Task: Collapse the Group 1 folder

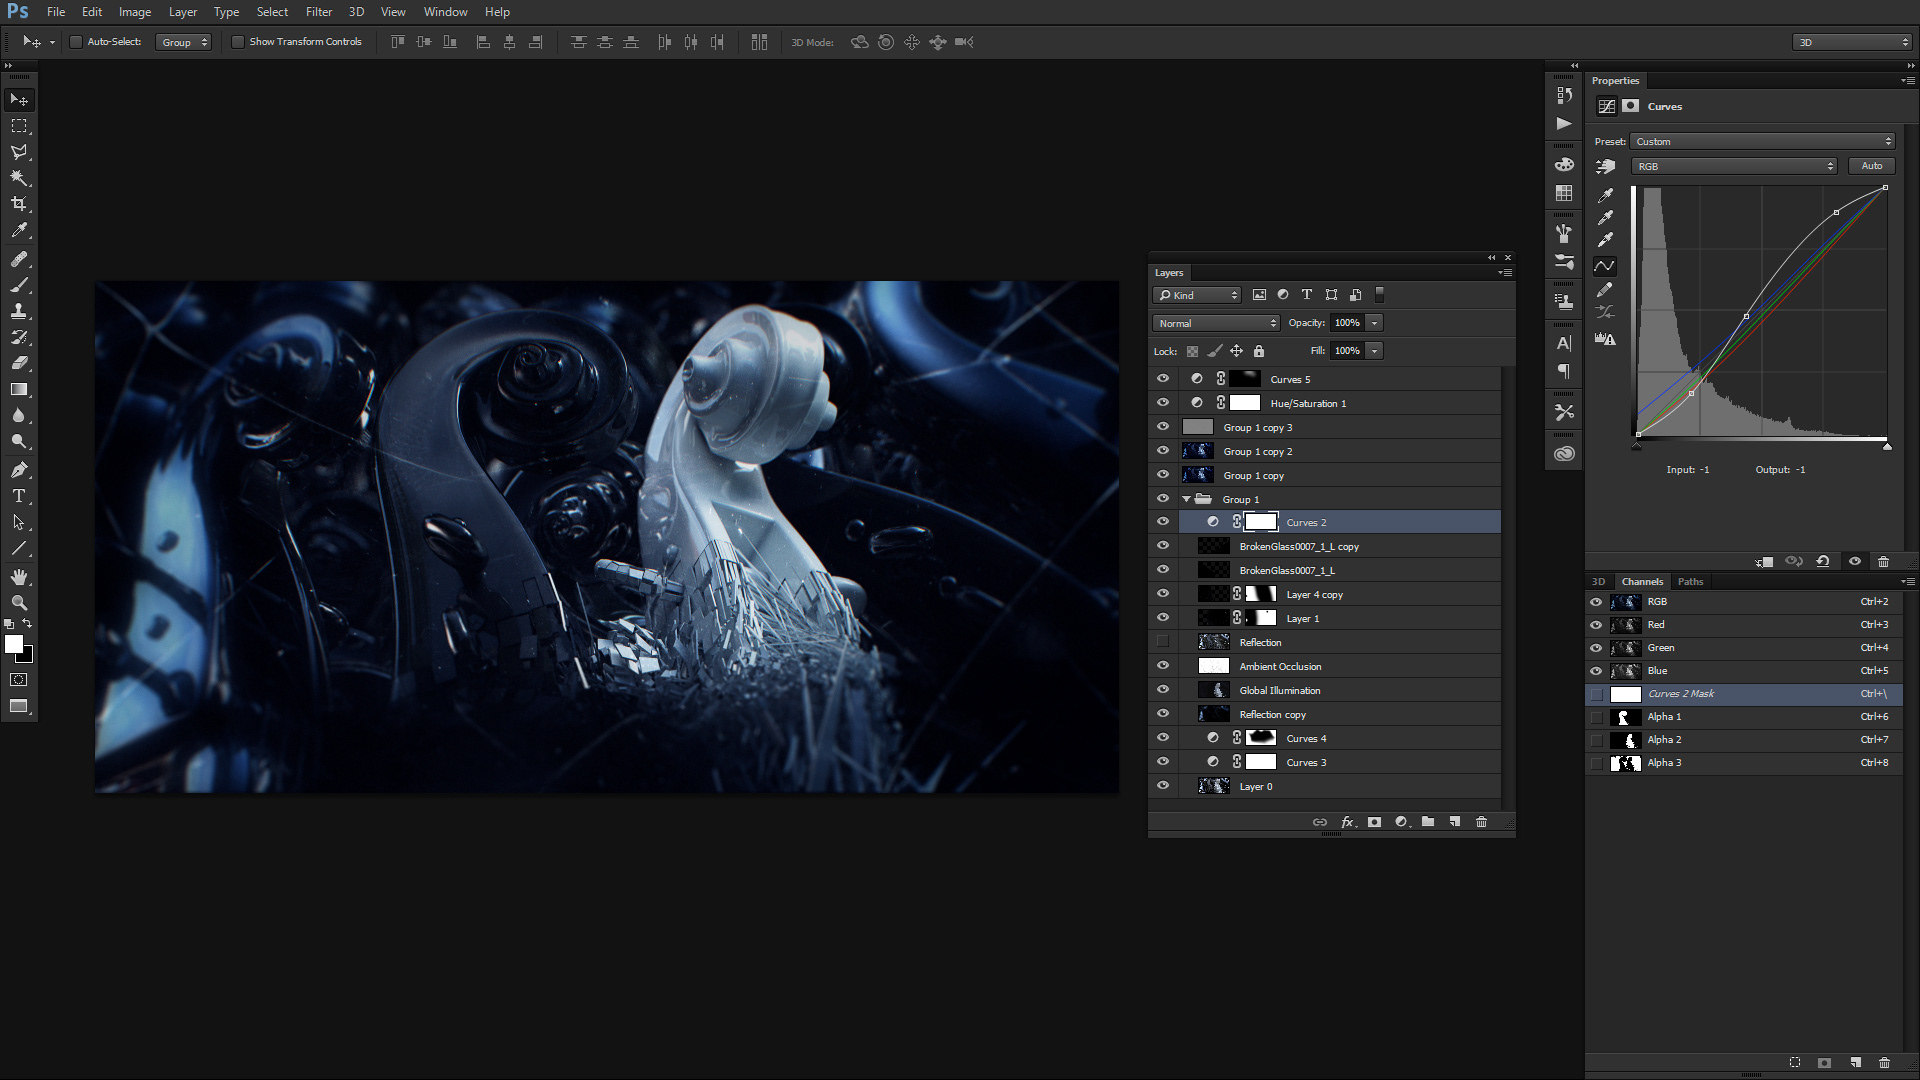Action: coord(1187,499)
